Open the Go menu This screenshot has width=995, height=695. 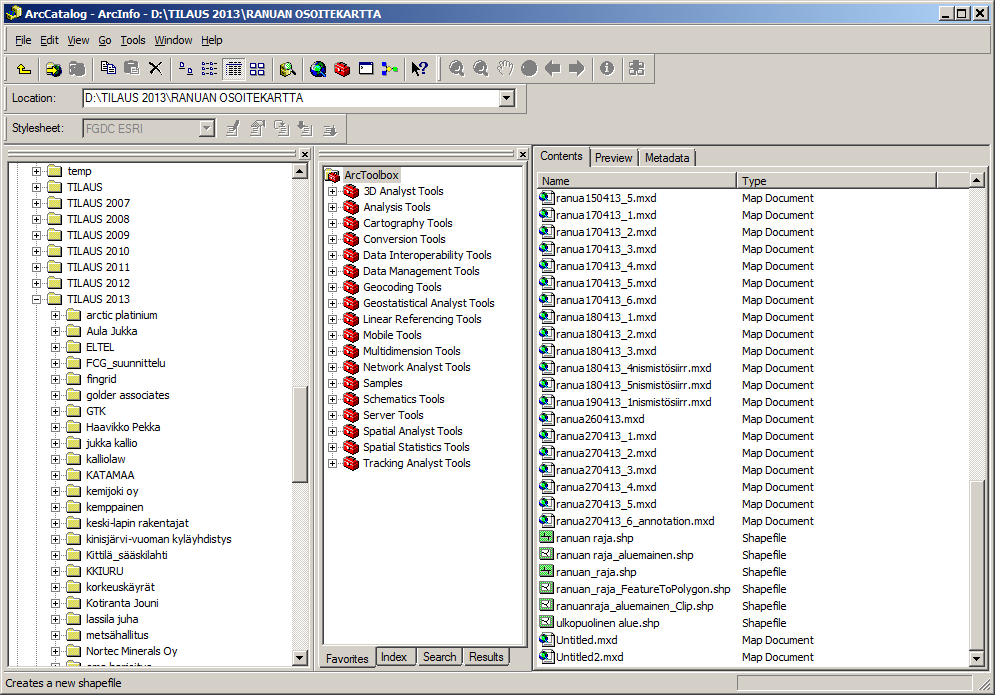coord(105,40)
